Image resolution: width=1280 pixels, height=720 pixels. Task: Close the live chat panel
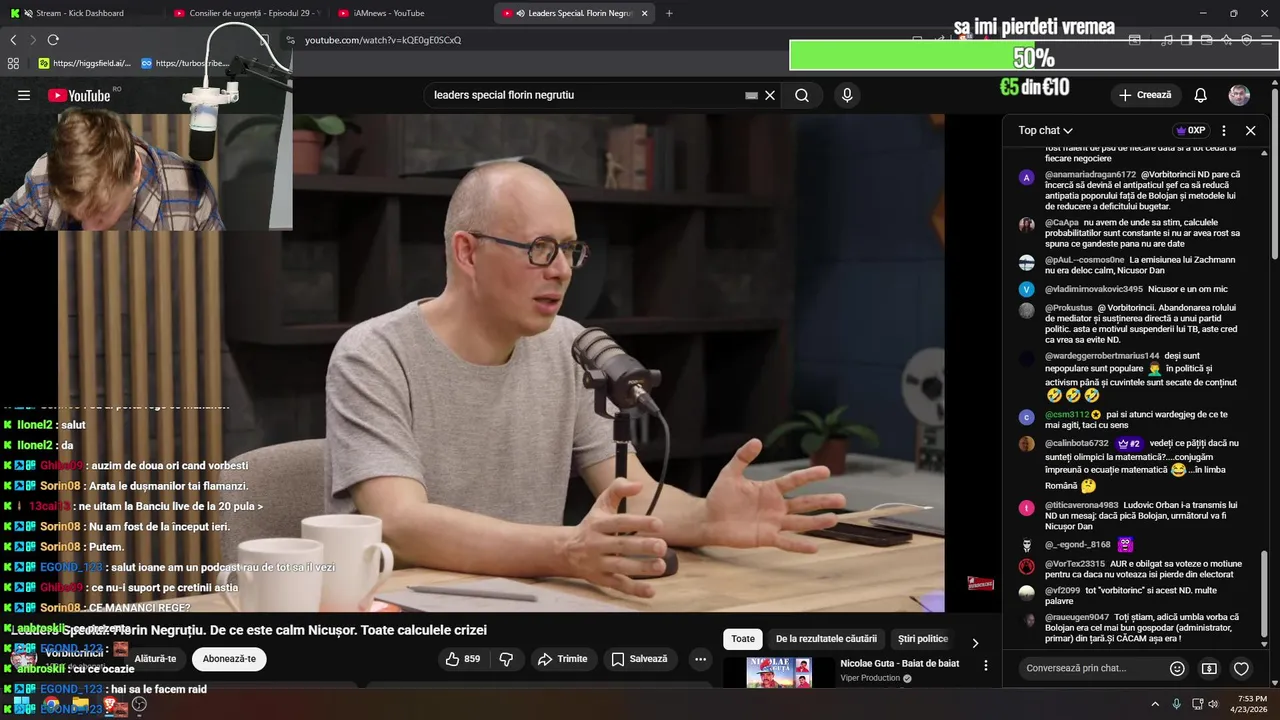pyautogui.click(x=1250, y=130)
